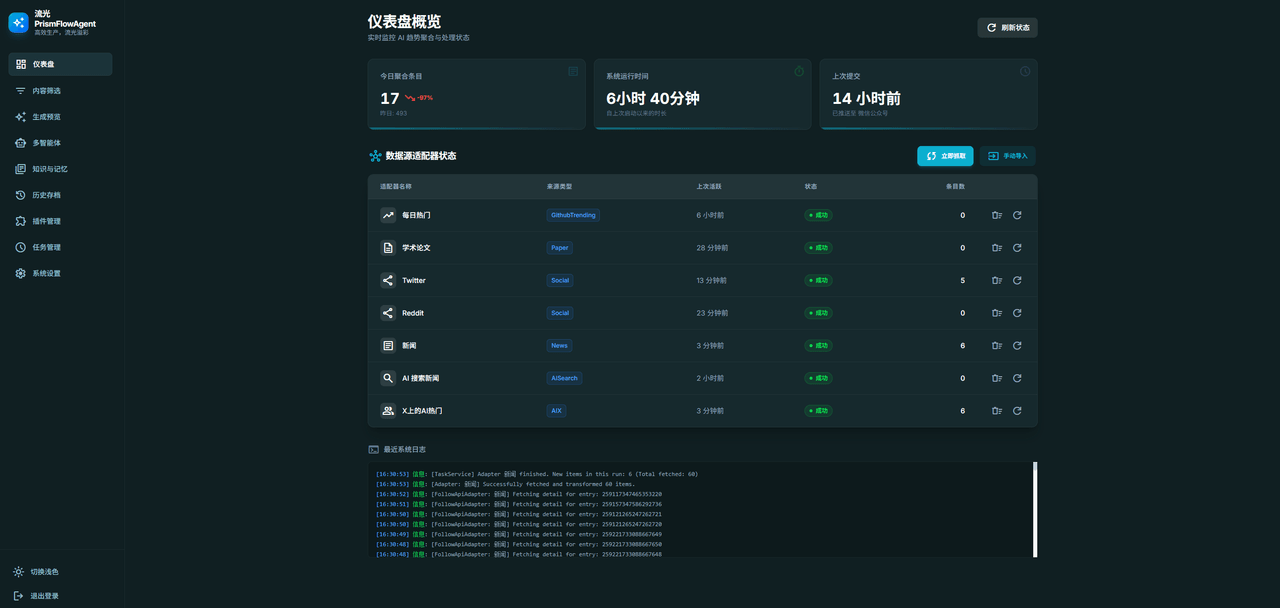Click the 今日聚合条目 value 17
The image size is (1280, 608).
[x=390, y=98]
